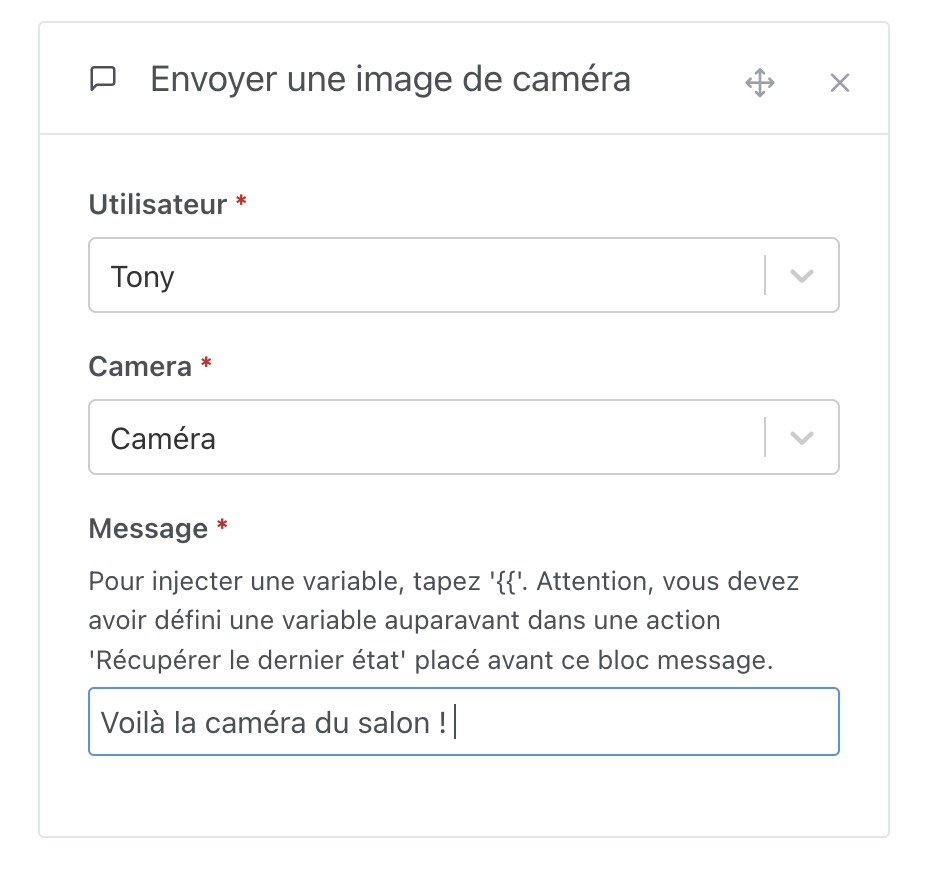Click the dialog title 'Envoyer une image de caméra'
The image size is (928, 882).
(x=390, y=79)
